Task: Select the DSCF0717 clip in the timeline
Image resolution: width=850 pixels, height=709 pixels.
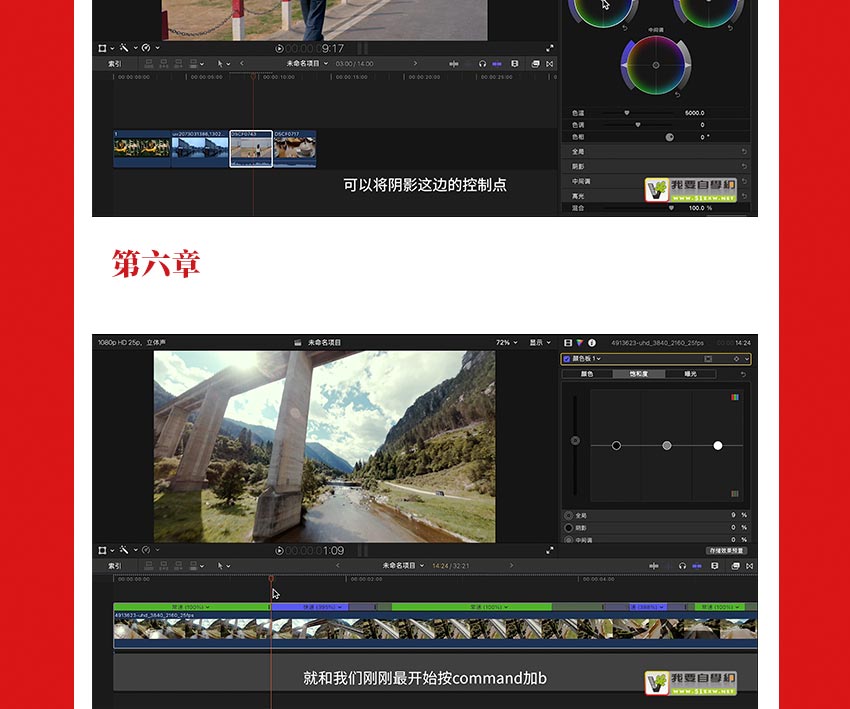Action: point(295,149)
